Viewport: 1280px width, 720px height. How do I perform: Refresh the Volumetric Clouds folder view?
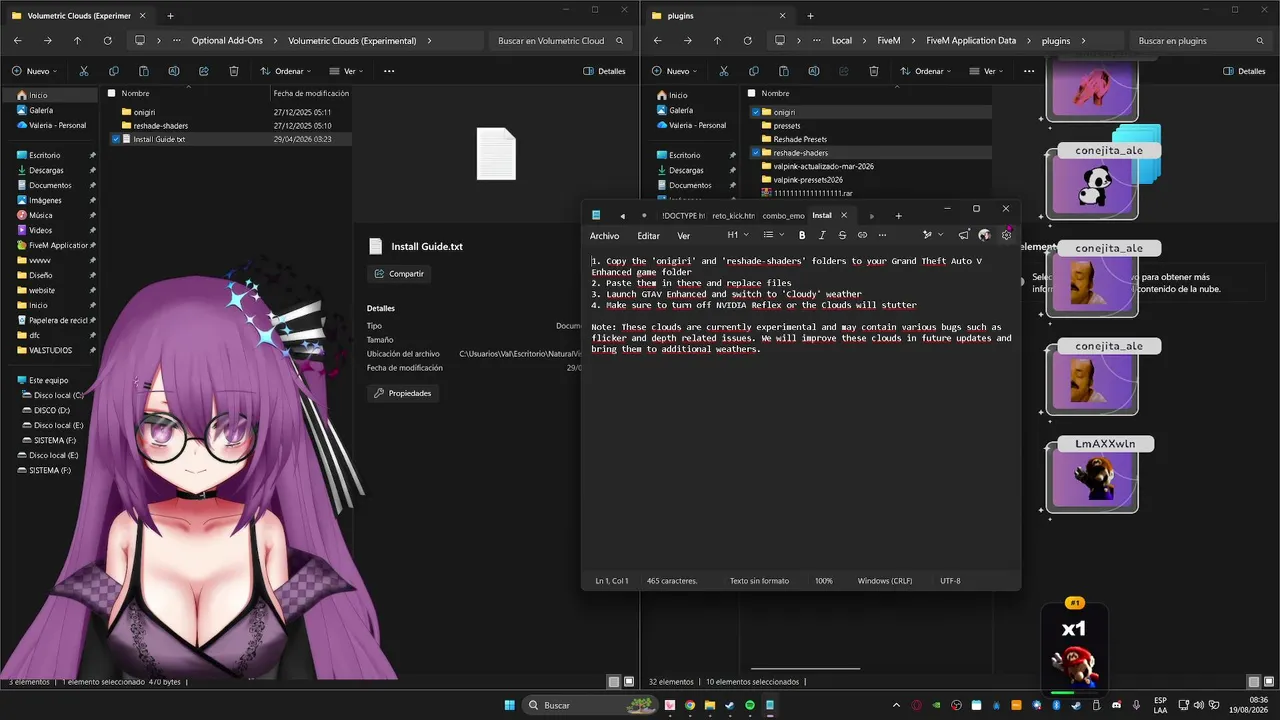(x=107, y=41)
